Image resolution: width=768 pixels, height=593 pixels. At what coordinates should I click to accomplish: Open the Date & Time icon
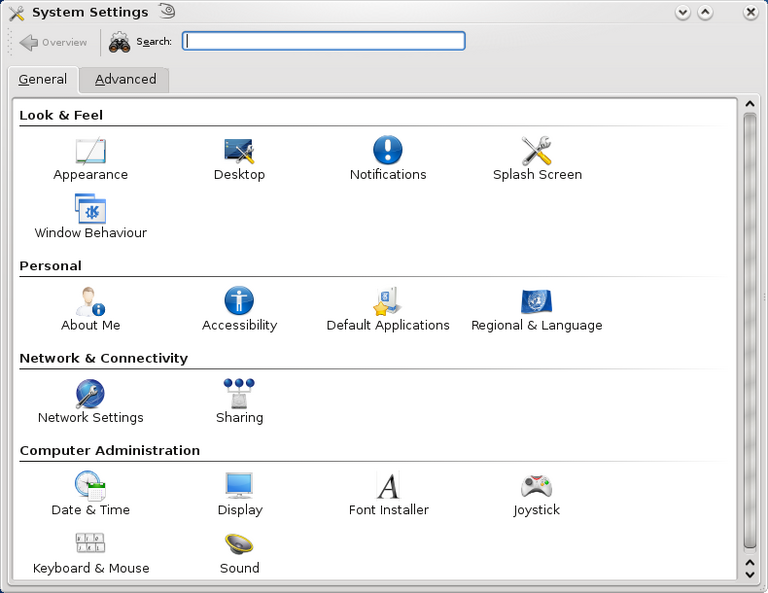tap(91, 486)
